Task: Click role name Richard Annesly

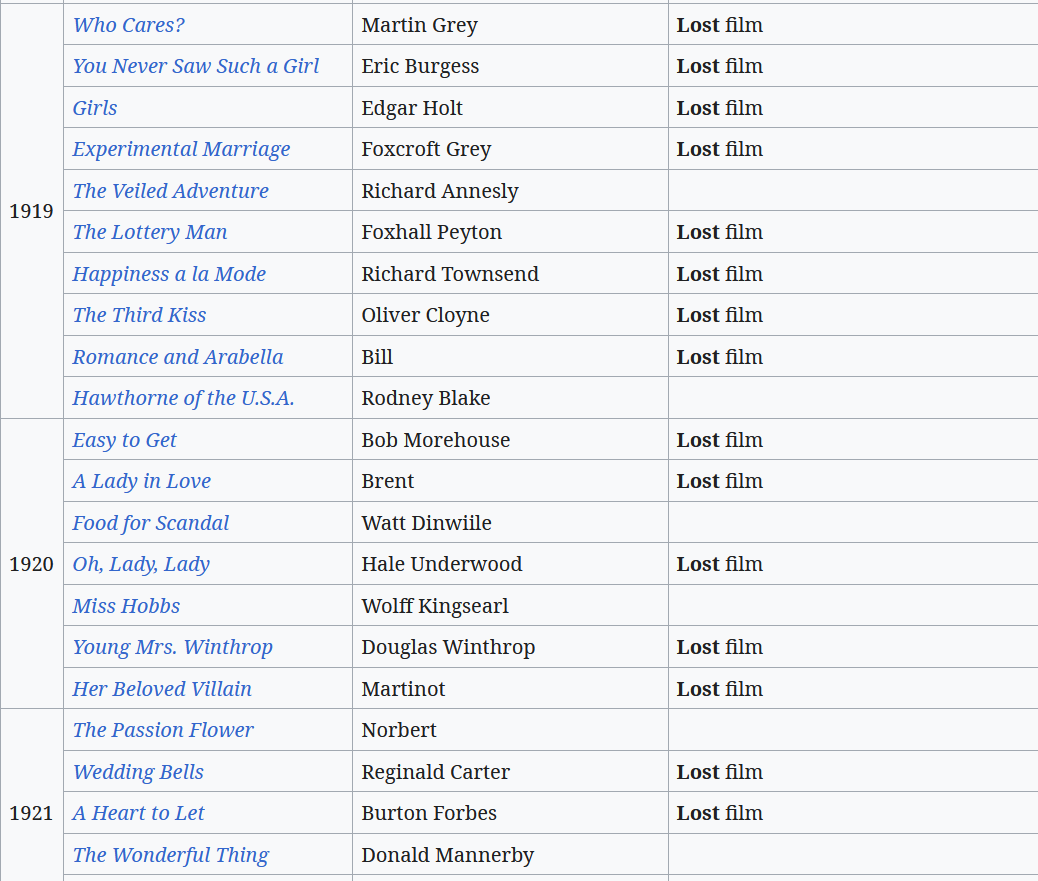Action: [x=440, y=191]
